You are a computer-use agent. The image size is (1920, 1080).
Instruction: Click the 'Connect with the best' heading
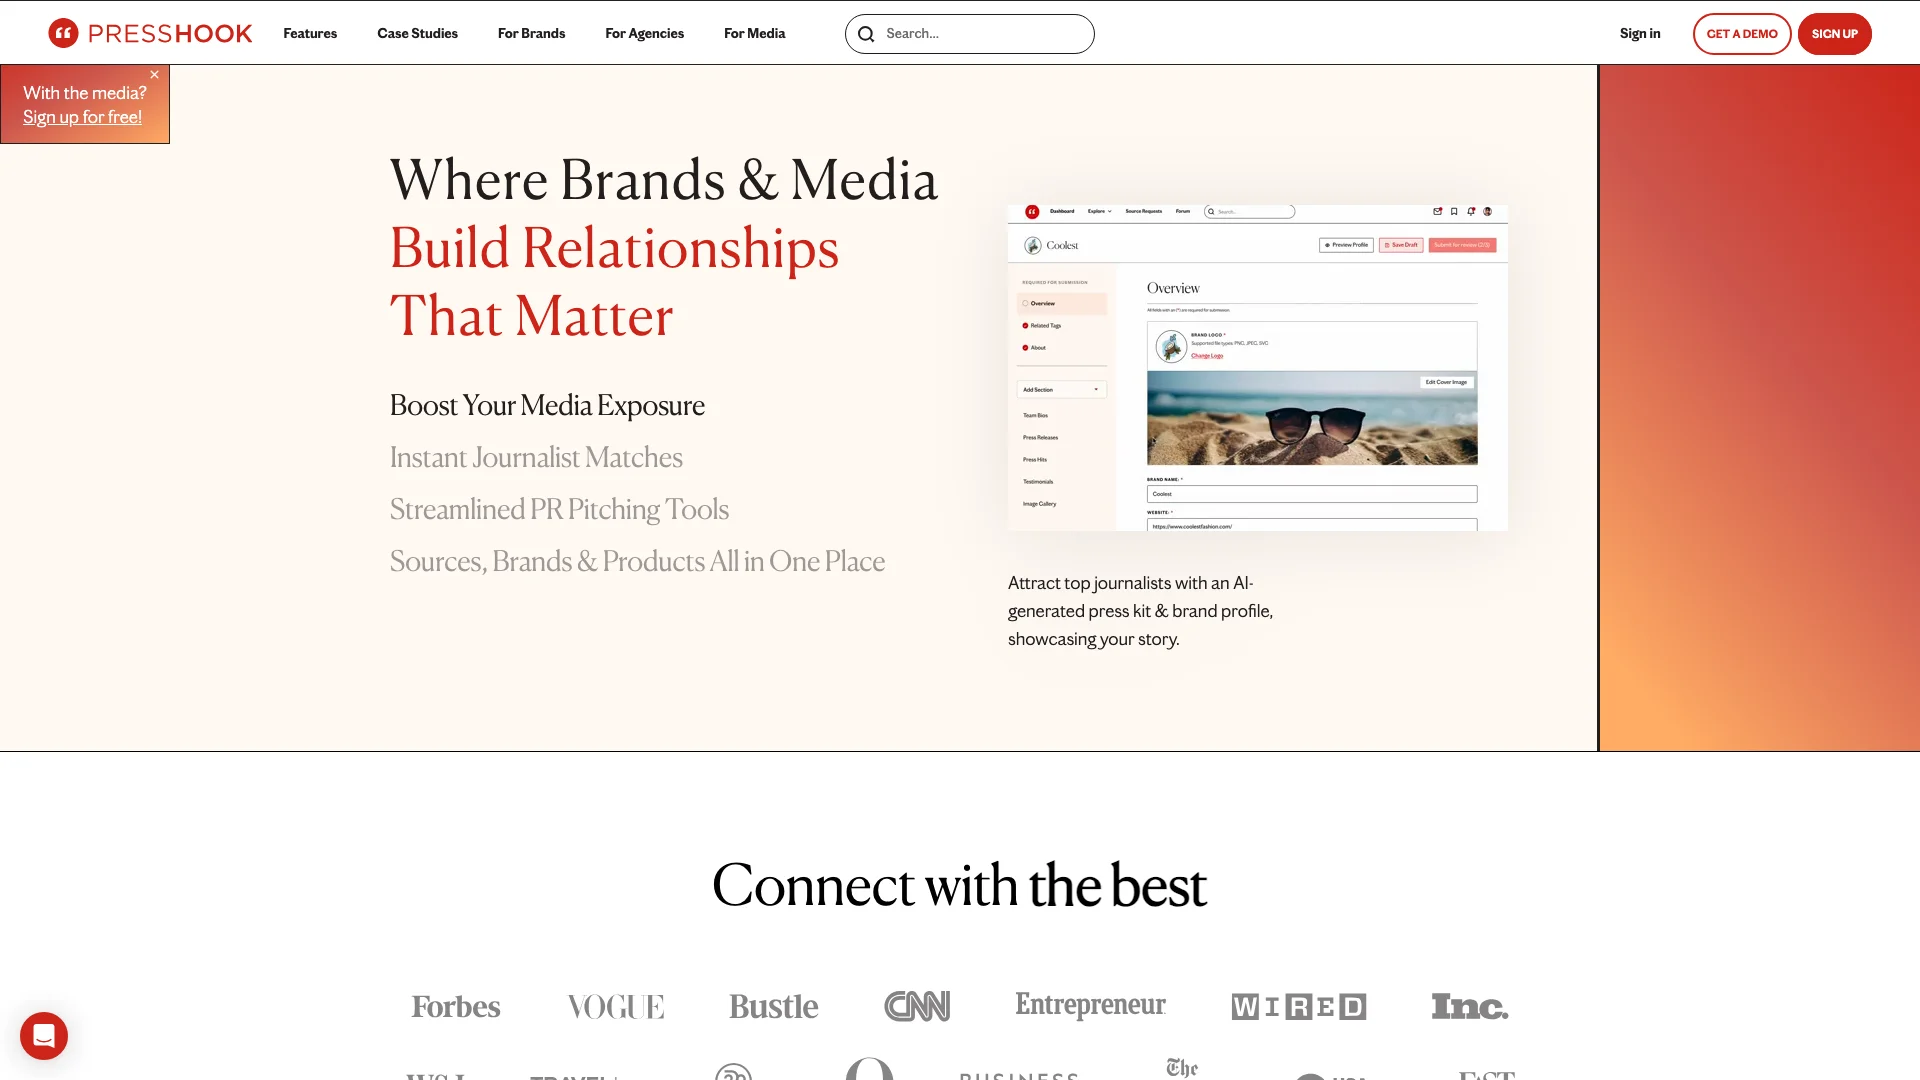coord(960,886)
